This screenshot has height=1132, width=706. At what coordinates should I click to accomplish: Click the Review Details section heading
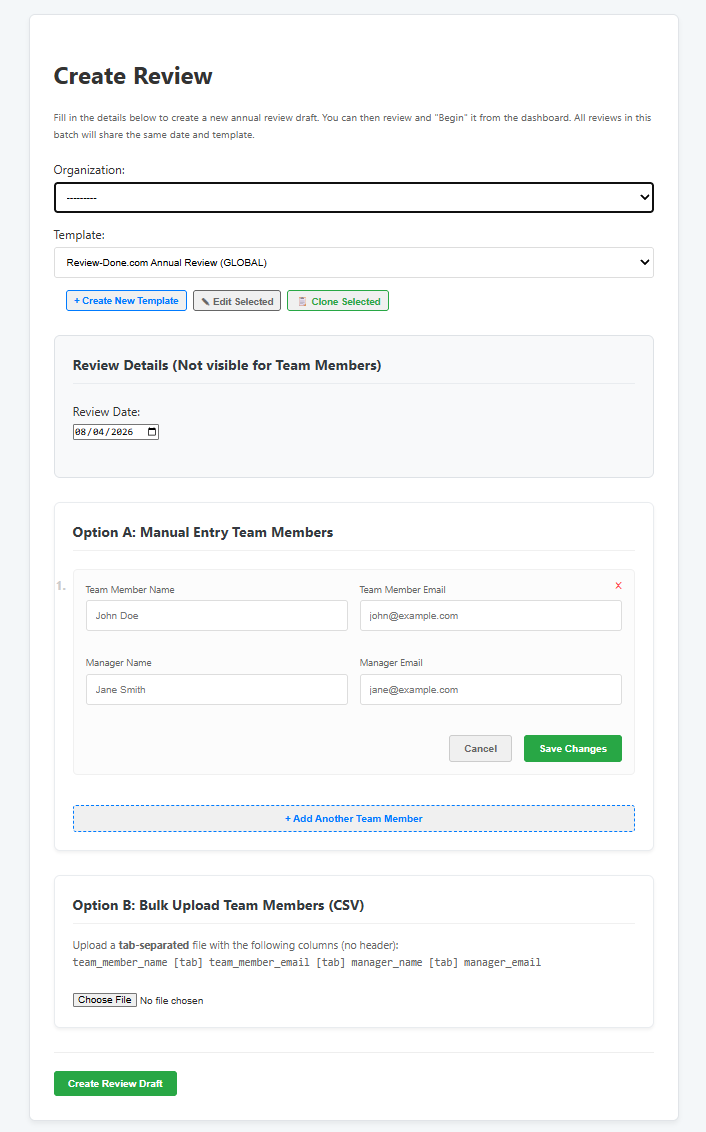[227, 365]
